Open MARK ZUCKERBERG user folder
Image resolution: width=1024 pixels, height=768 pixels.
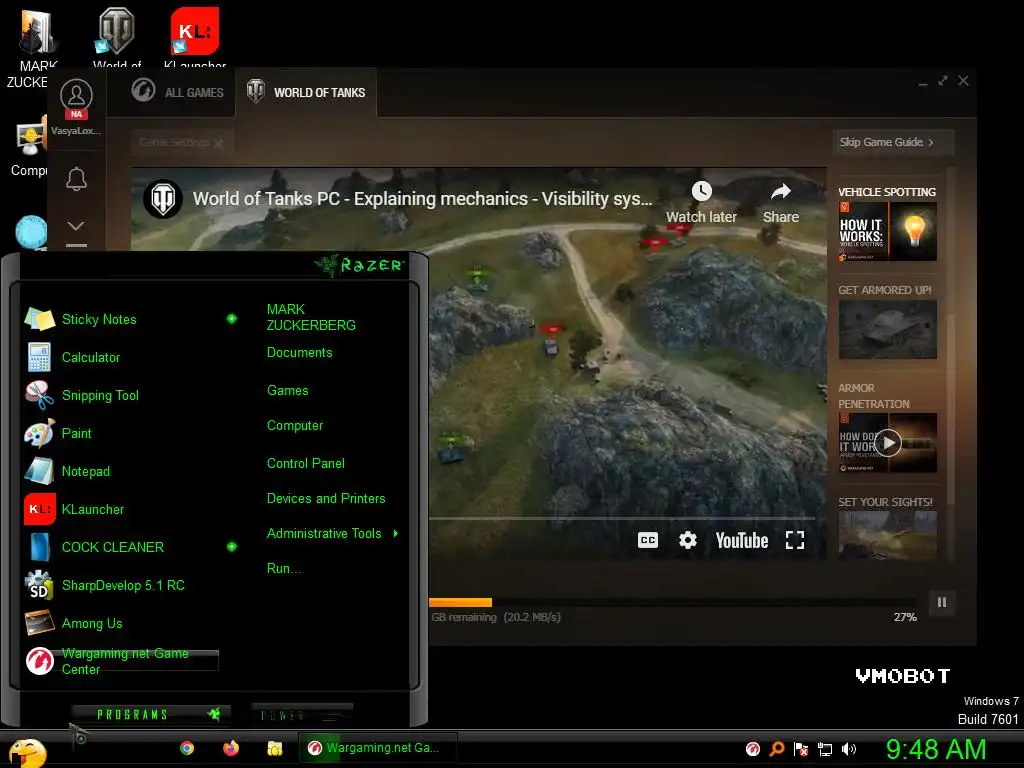311,317
